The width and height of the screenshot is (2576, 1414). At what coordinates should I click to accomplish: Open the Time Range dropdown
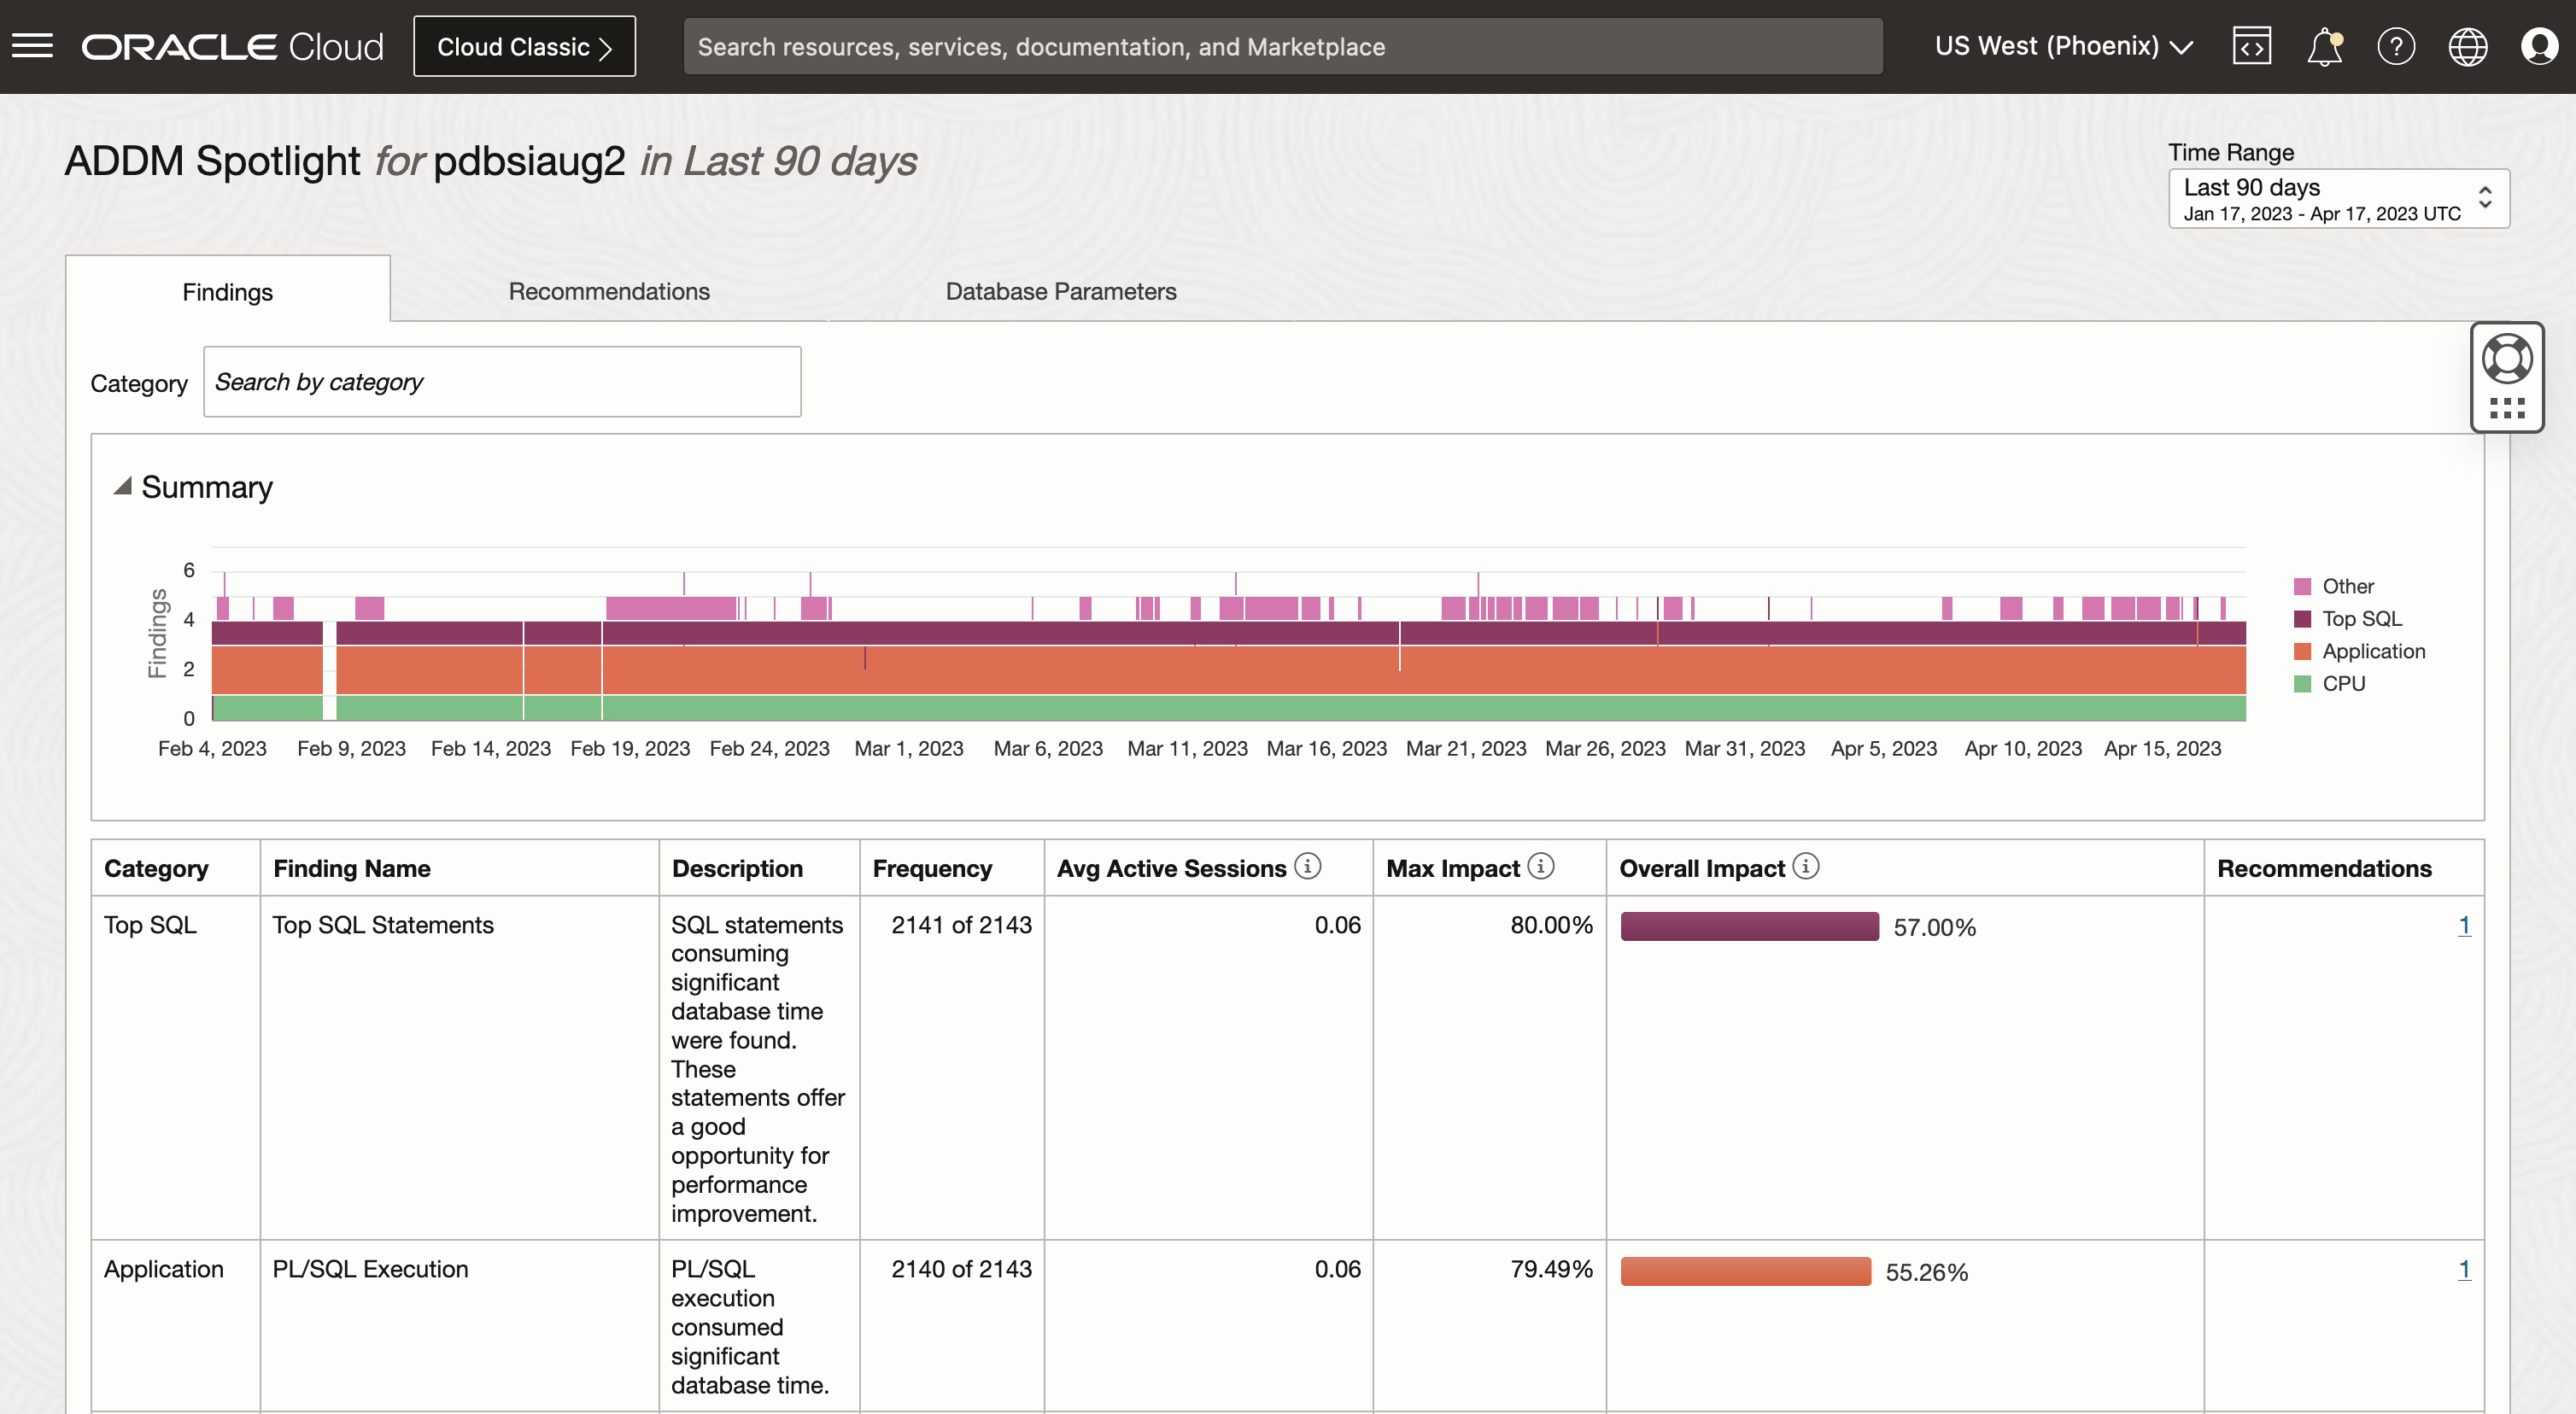click(x=2338, y=198)
